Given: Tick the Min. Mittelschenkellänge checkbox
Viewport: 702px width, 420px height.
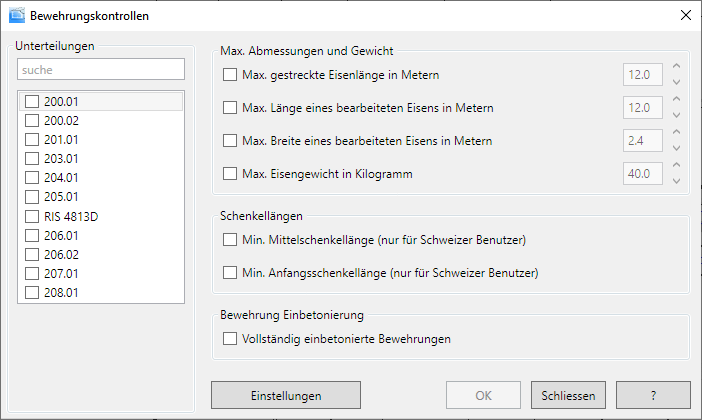Looking at the screenshot, I should coord(231,240).
